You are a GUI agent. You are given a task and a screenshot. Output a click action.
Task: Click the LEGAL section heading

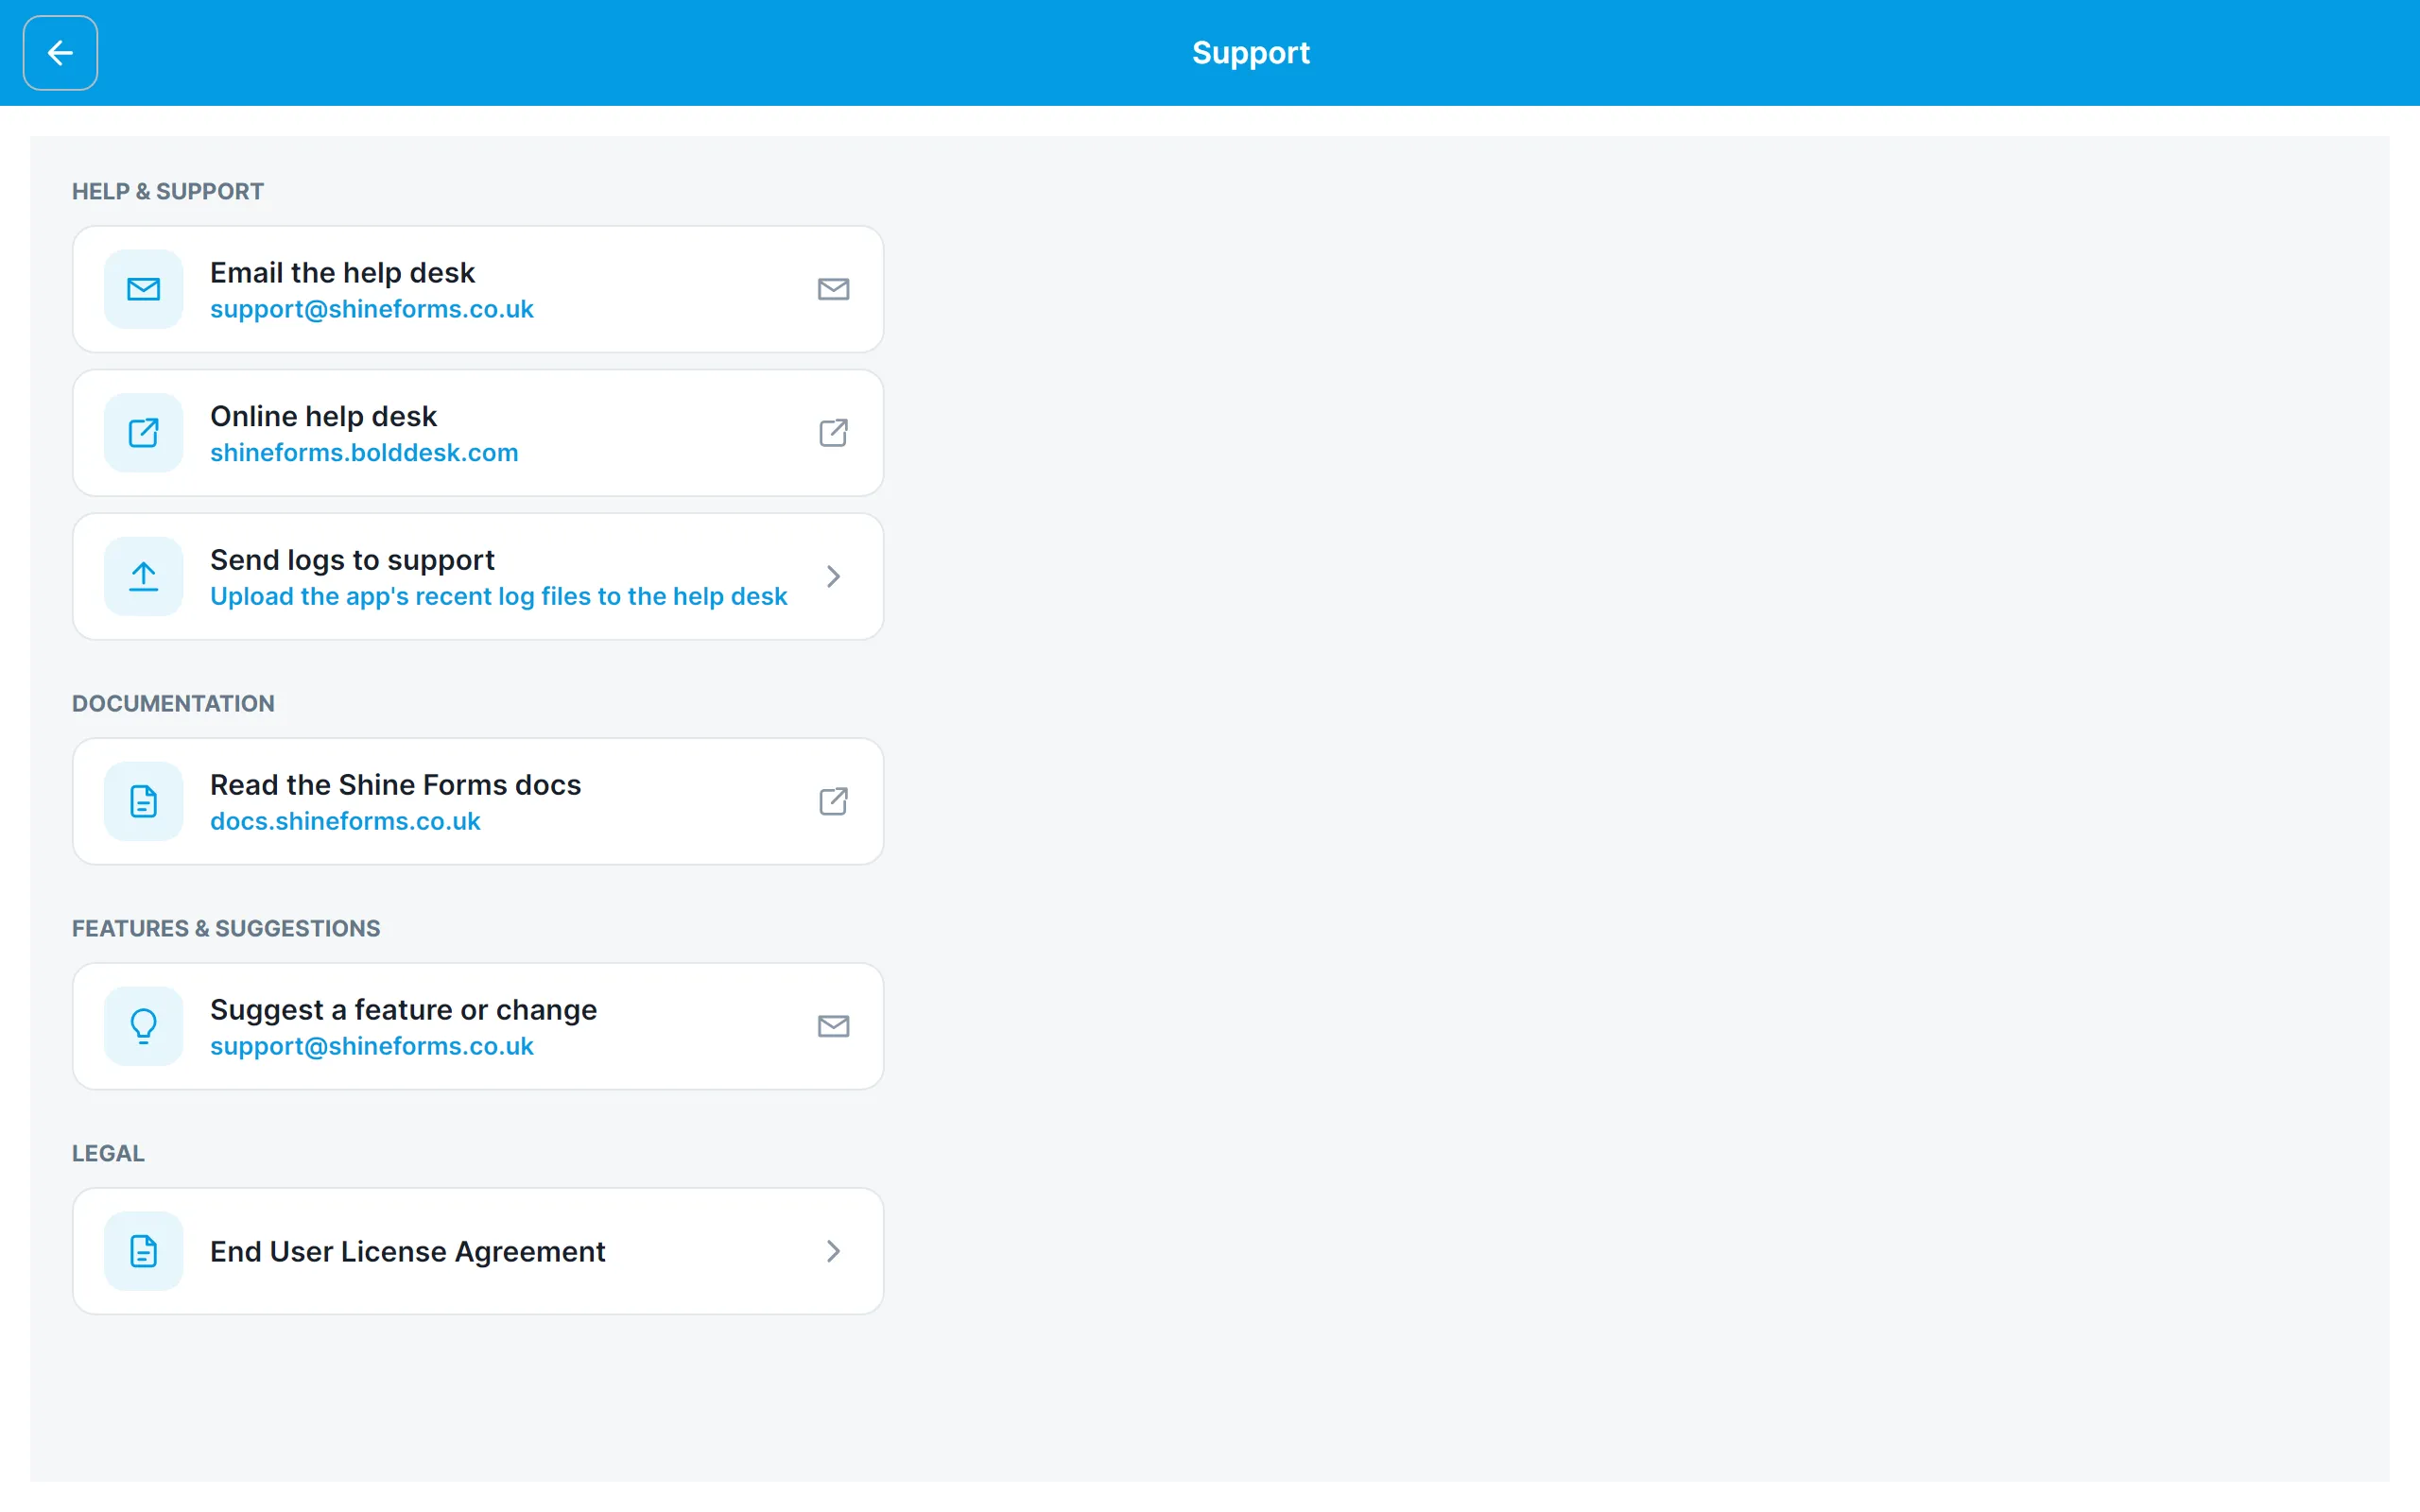point(108,1153)
